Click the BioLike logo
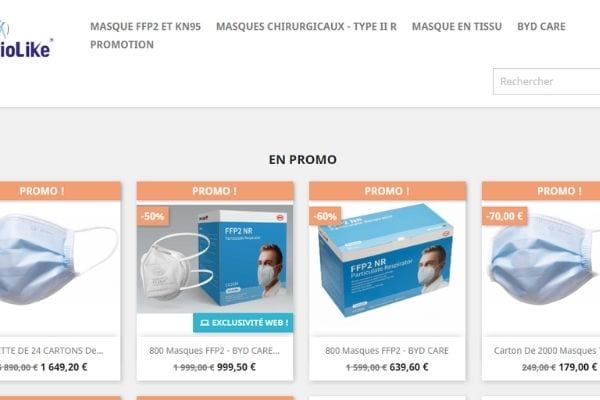 tap(25, 40)
